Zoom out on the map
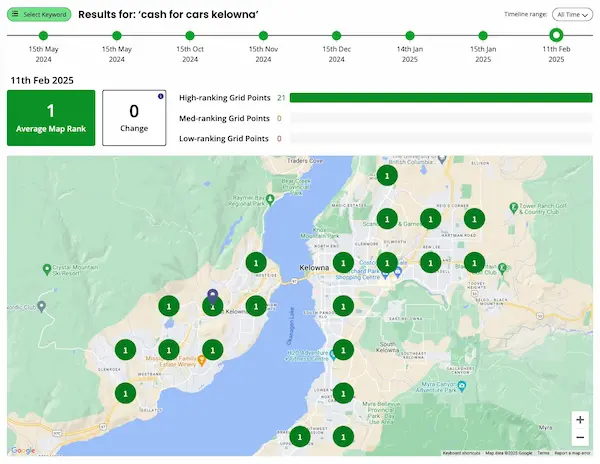The width and height of the screenshot is (600, 464). tap(579, 438)
